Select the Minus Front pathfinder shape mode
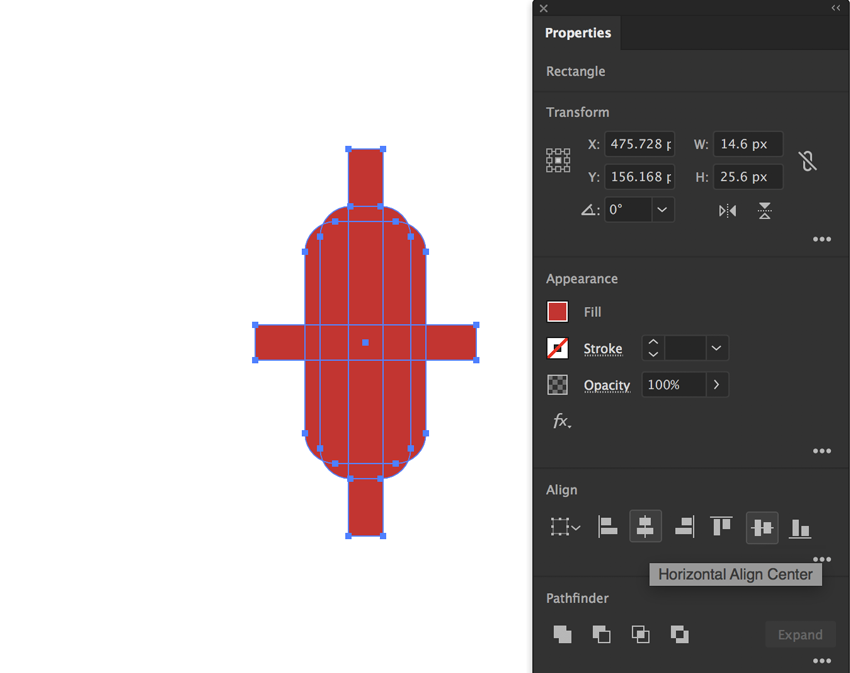The height and width of the screenshot is (673, 850). (x=601, y=634)
